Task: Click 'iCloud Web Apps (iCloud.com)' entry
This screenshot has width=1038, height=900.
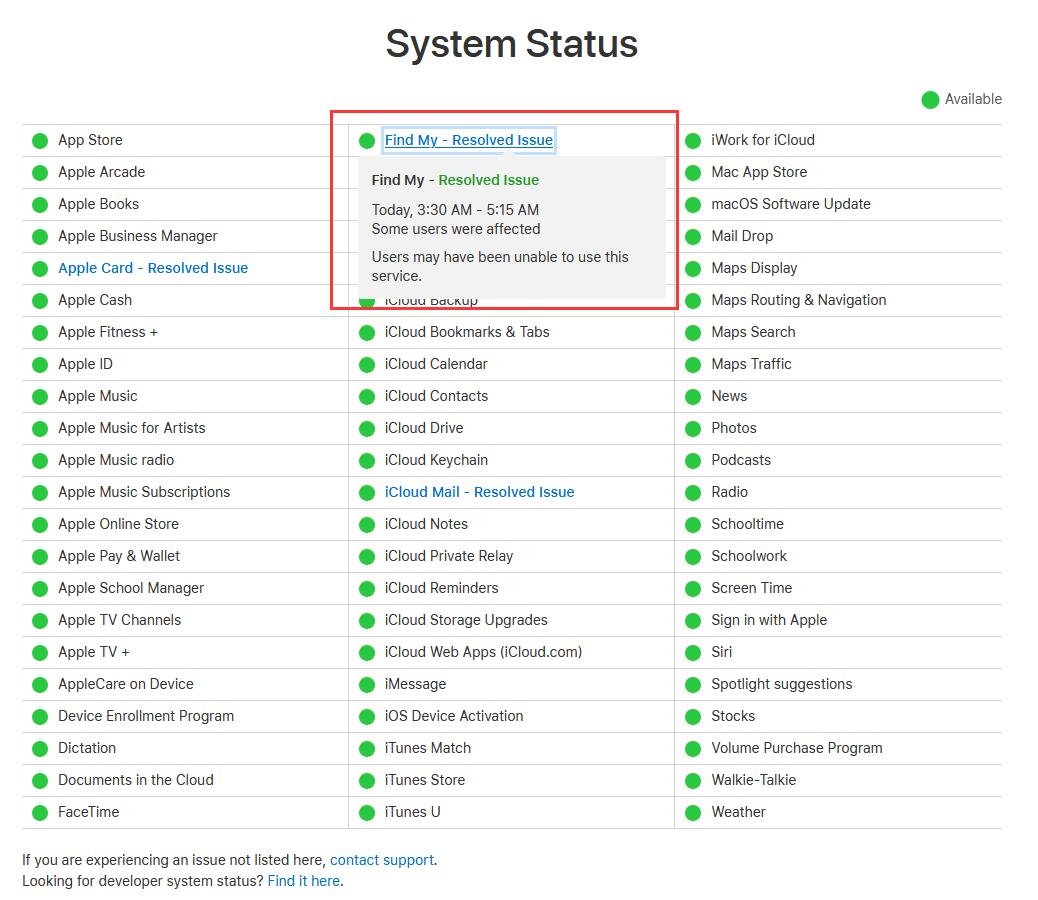Action: (x=483, y=652)
